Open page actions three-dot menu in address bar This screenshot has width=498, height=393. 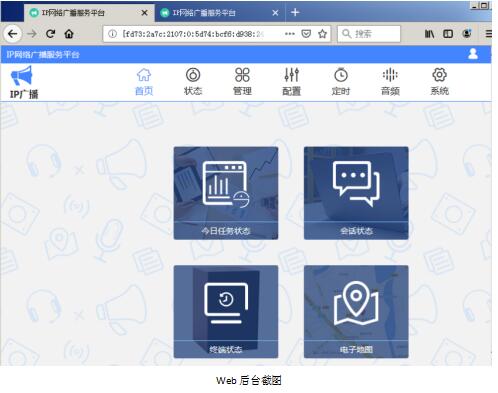pos(290,34)
